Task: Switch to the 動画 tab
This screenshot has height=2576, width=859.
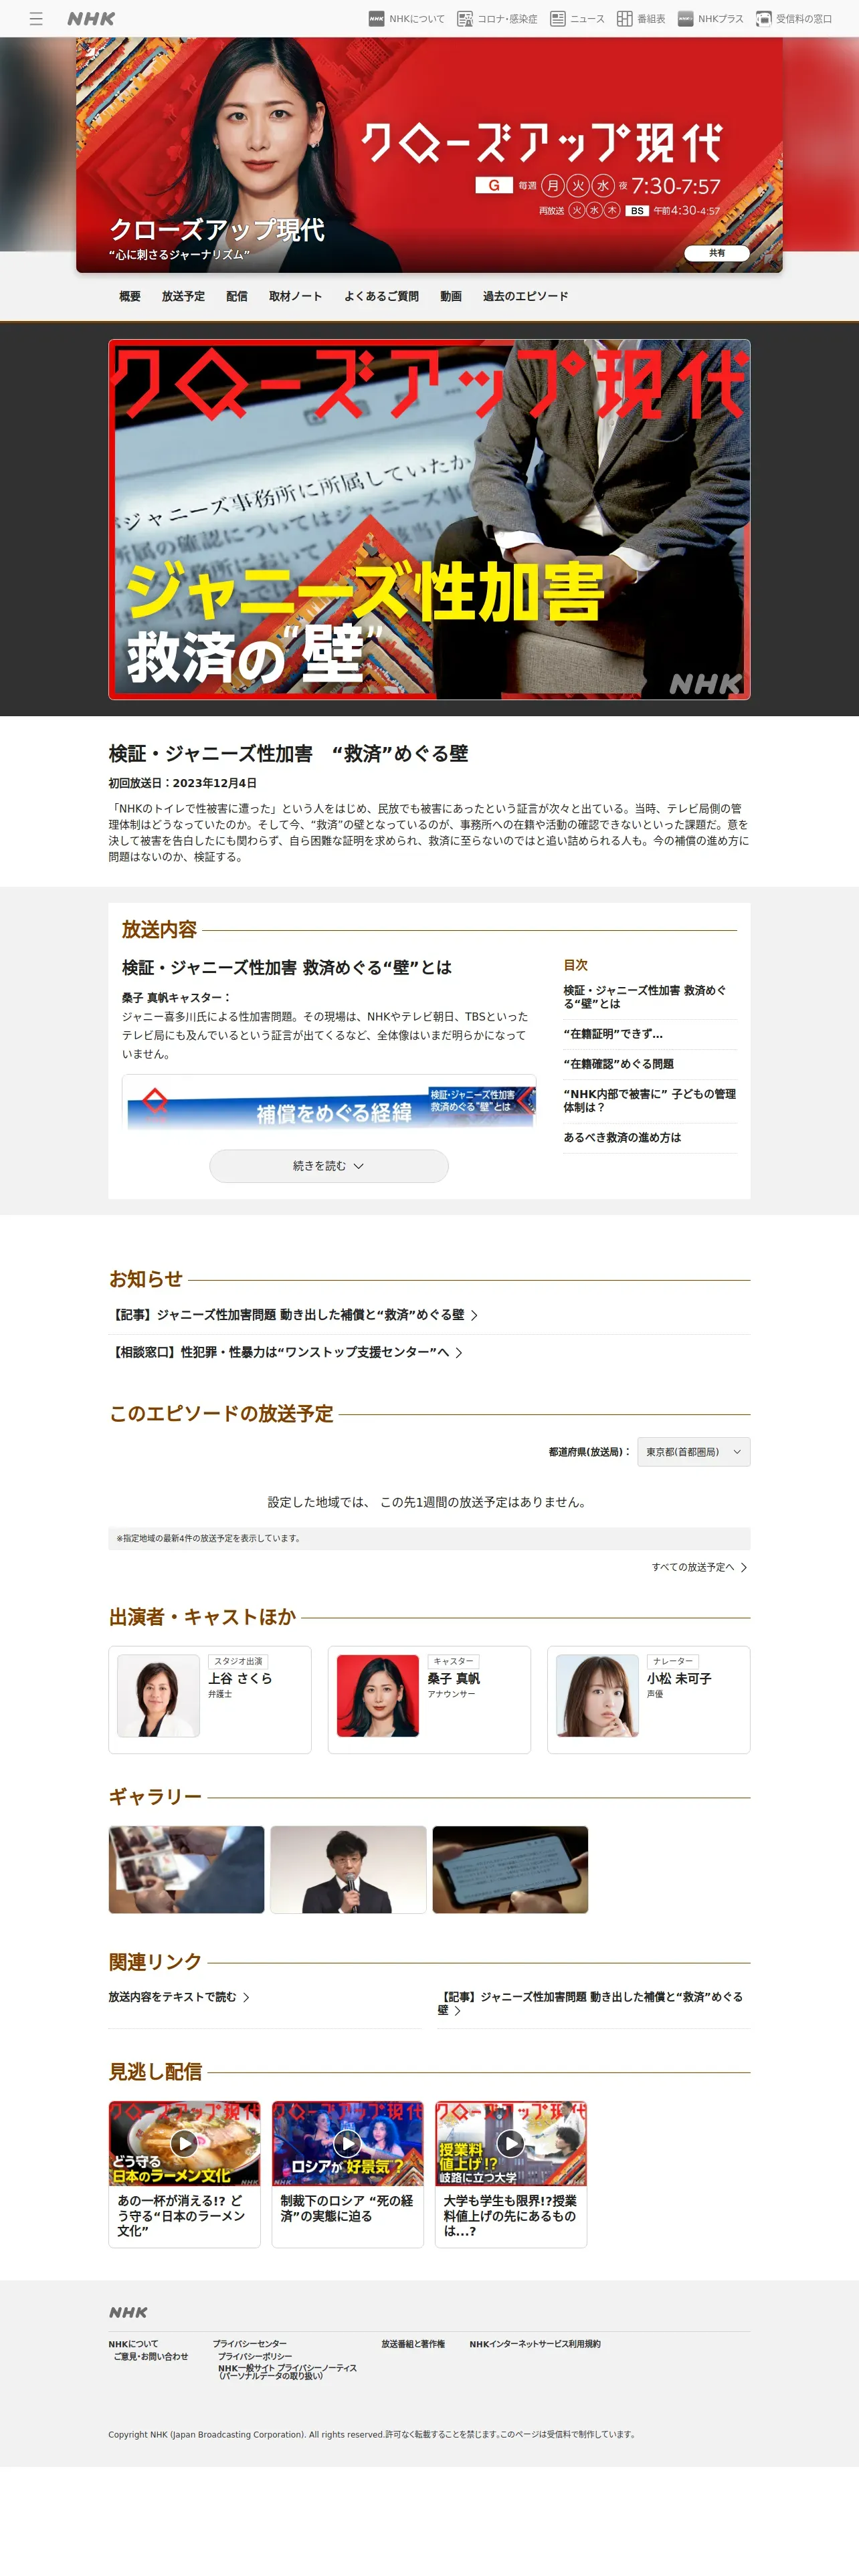Action: [451, 297]
